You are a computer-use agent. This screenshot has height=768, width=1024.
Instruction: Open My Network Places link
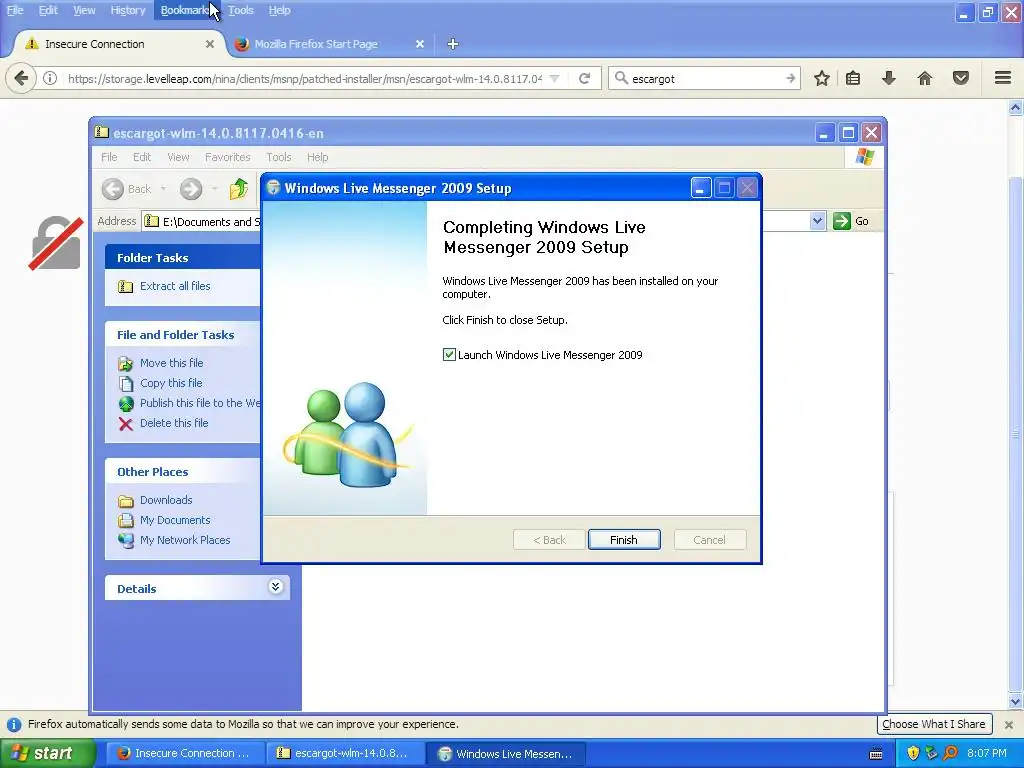[185, 540]
